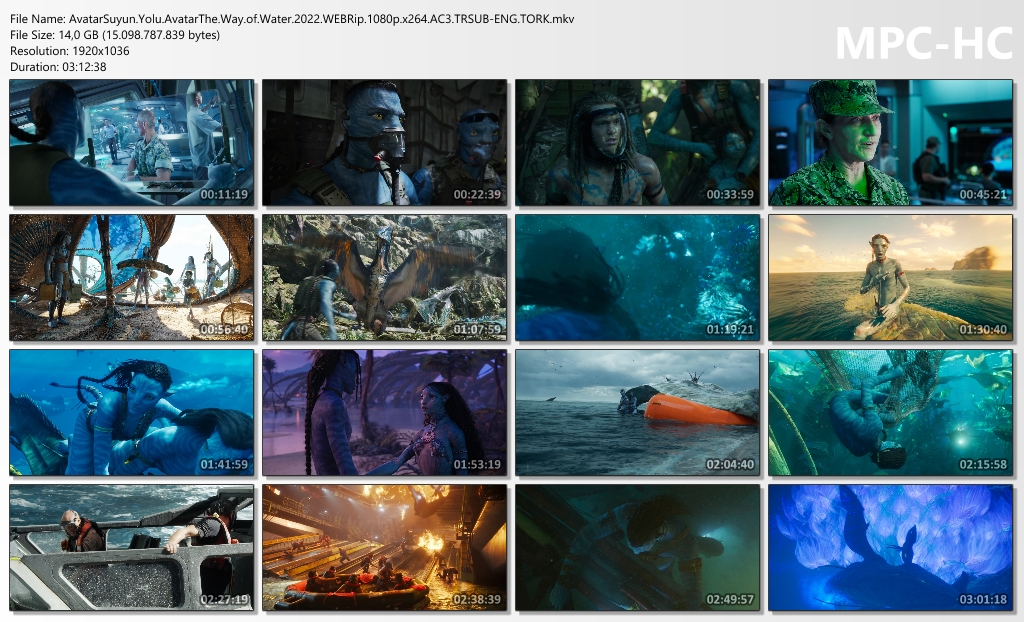Click the File Name line with the .mkv title
The image size is (1024, 622).
292,19
